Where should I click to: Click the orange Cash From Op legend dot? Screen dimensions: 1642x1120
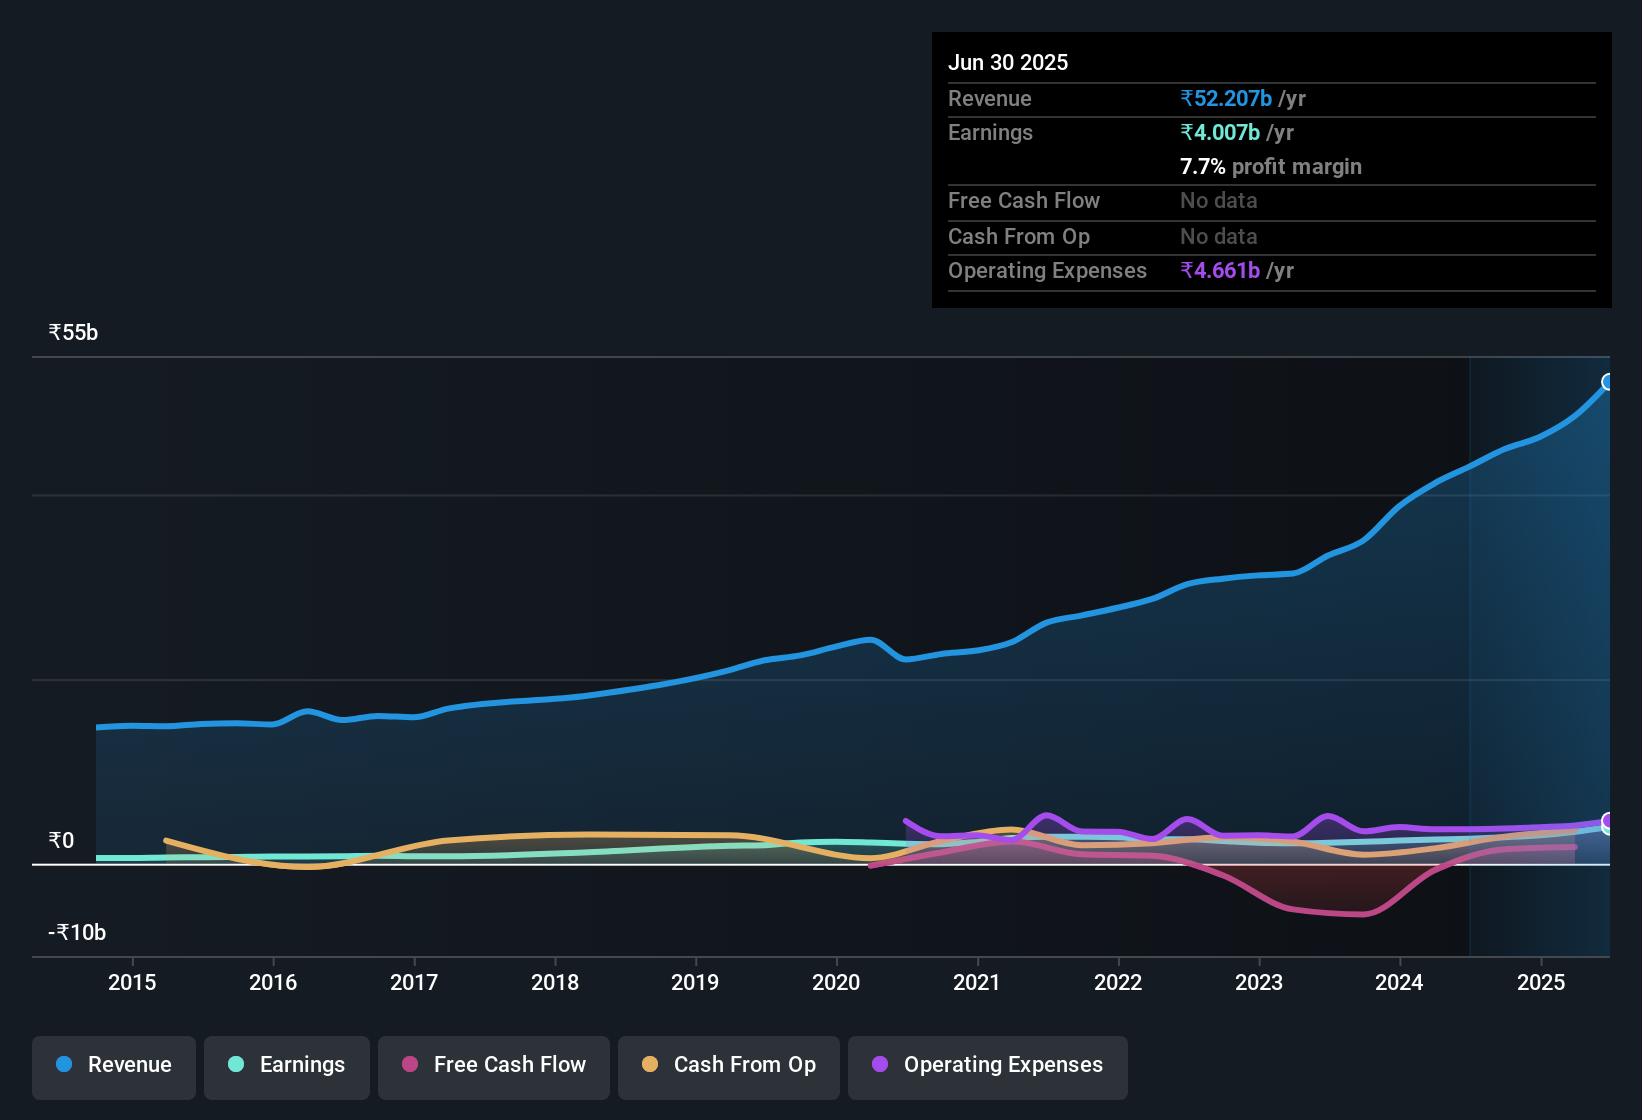click(x=650, y=1065)
